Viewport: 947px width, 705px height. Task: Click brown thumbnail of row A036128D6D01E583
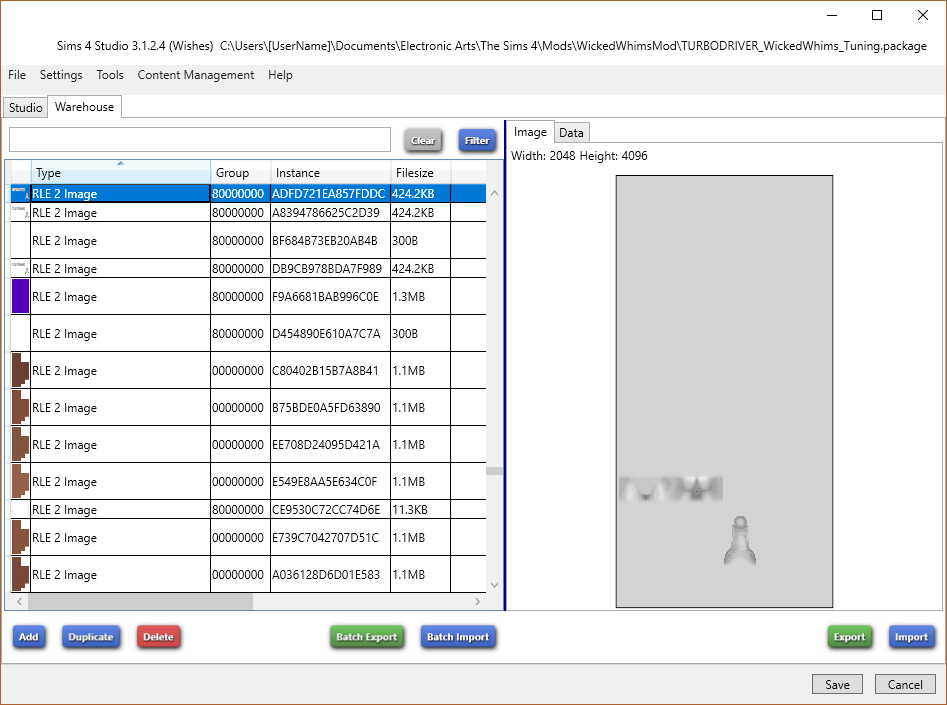coord(21,574)
